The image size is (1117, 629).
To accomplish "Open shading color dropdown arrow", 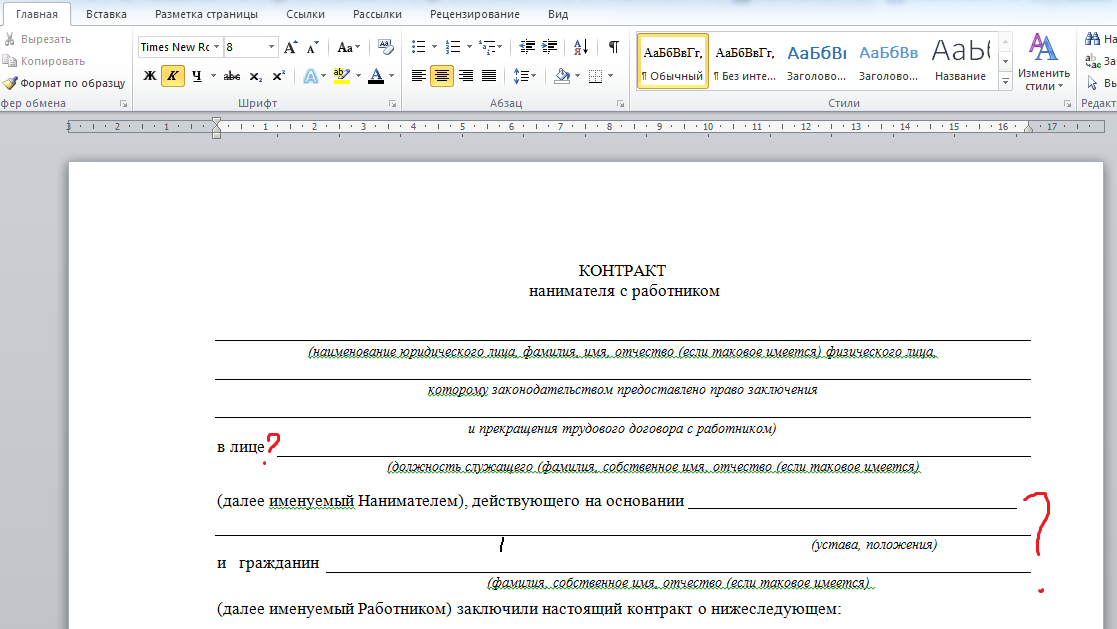I will coord(577,76).
